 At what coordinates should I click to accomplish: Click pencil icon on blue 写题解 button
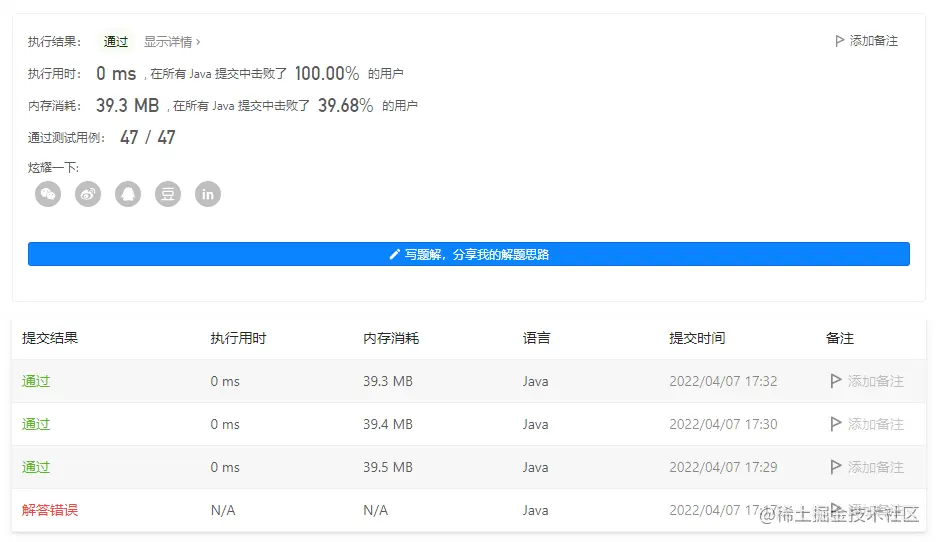[x=394, y=255]
